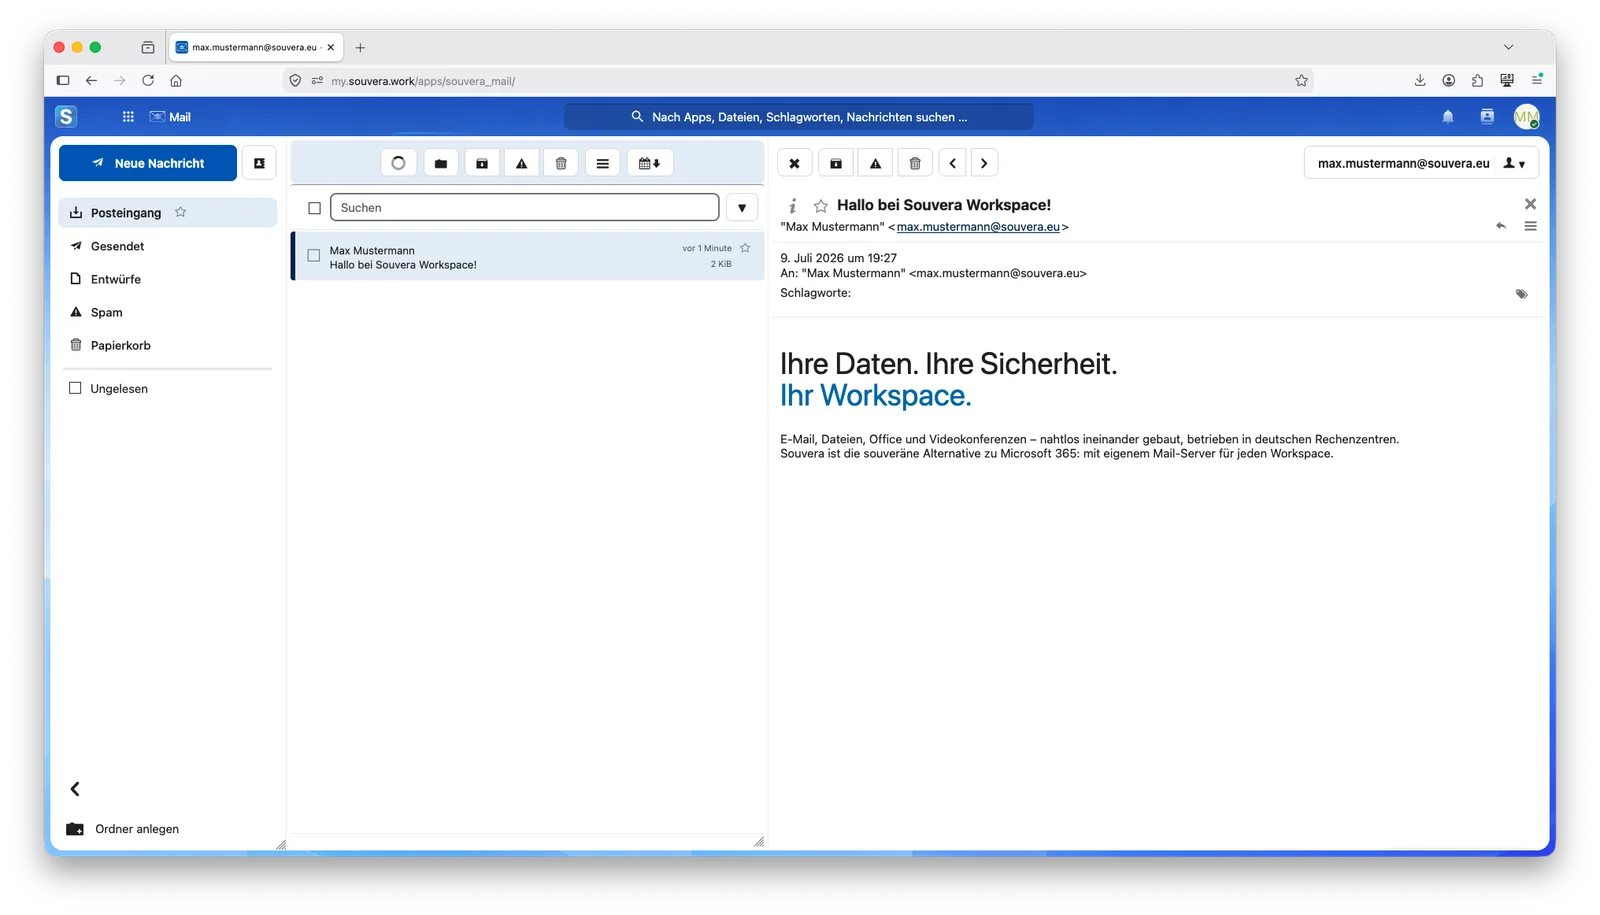Collapse the folder sidebar with the left chevron
The height and width of the screenshot is (915, 1600).
point(75,789)
